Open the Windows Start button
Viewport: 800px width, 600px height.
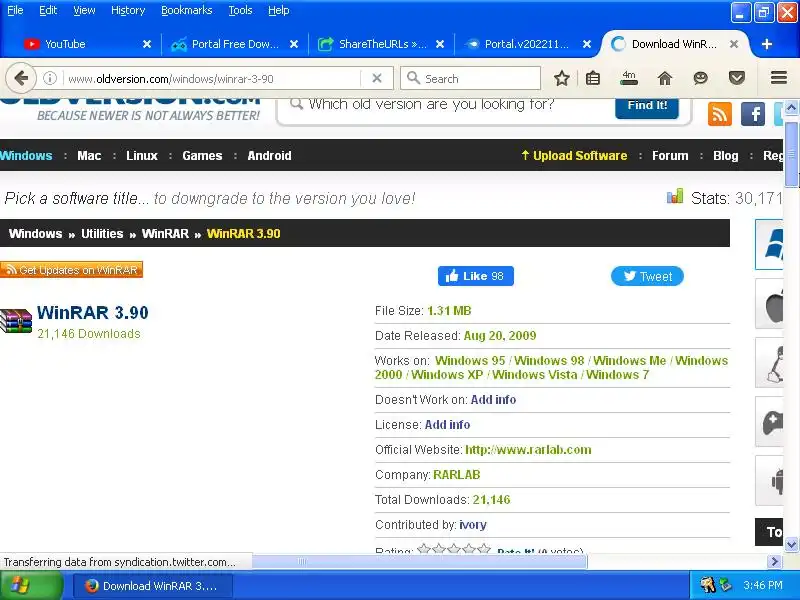(32, 586)
